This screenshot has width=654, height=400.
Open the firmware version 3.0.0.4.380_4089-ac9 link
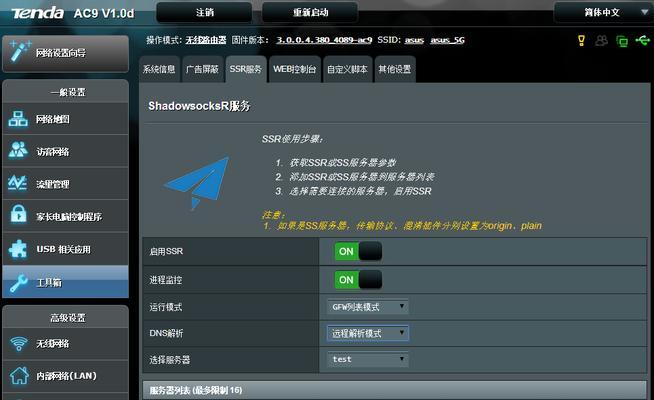coord(324,40)
